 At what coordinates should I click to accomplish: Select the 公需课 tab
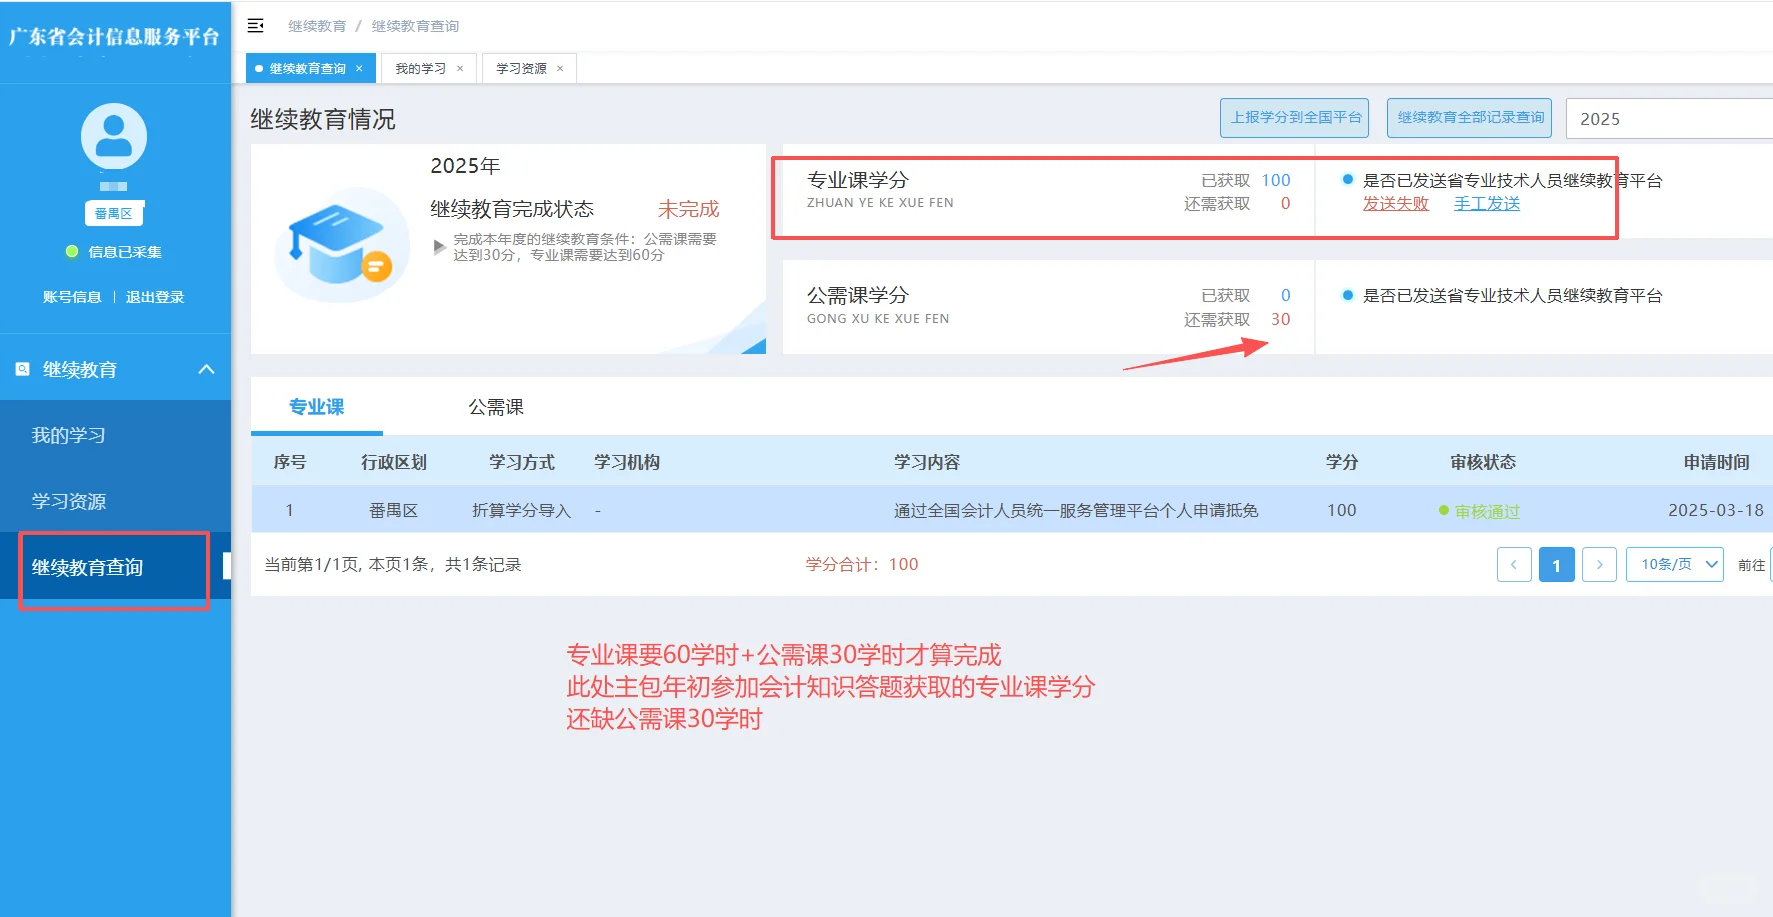click(x=496, y=406)
